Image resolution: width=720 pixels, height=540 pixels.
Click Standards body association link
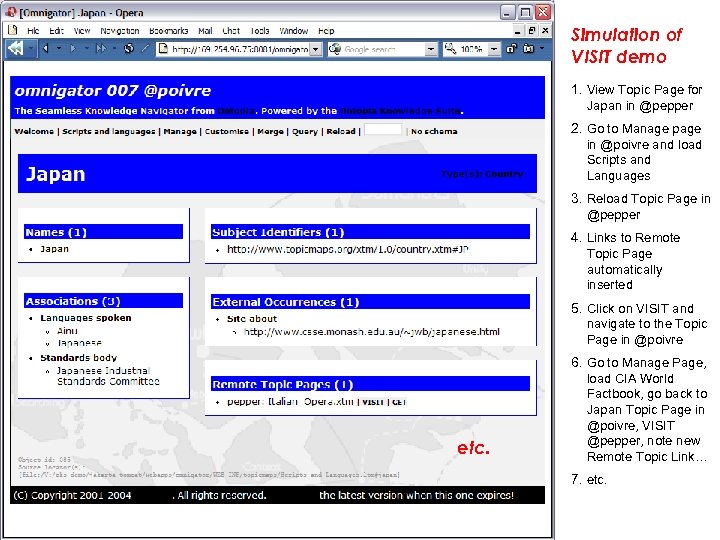point(79,358)
